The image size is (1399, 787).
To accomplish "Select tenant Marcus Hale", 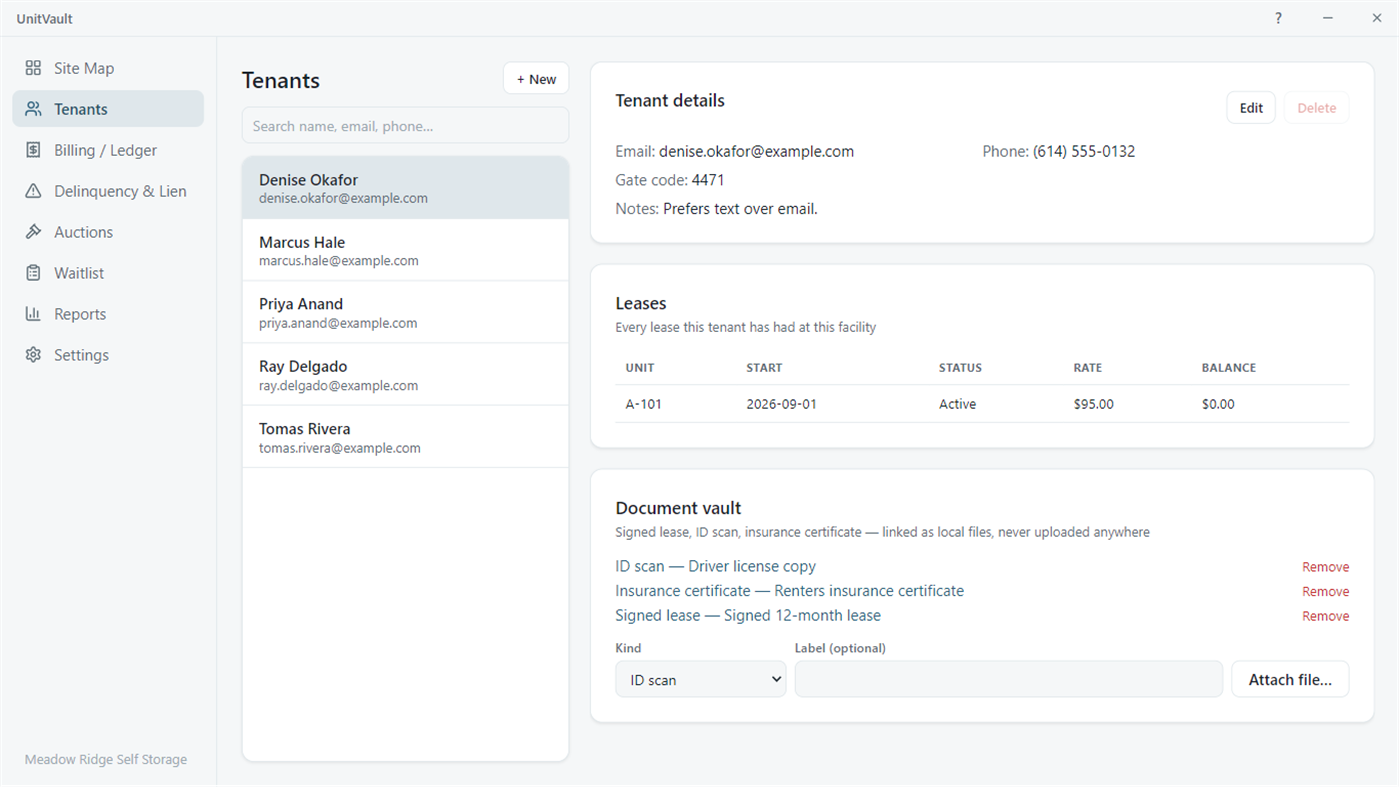I will (405, 250).
